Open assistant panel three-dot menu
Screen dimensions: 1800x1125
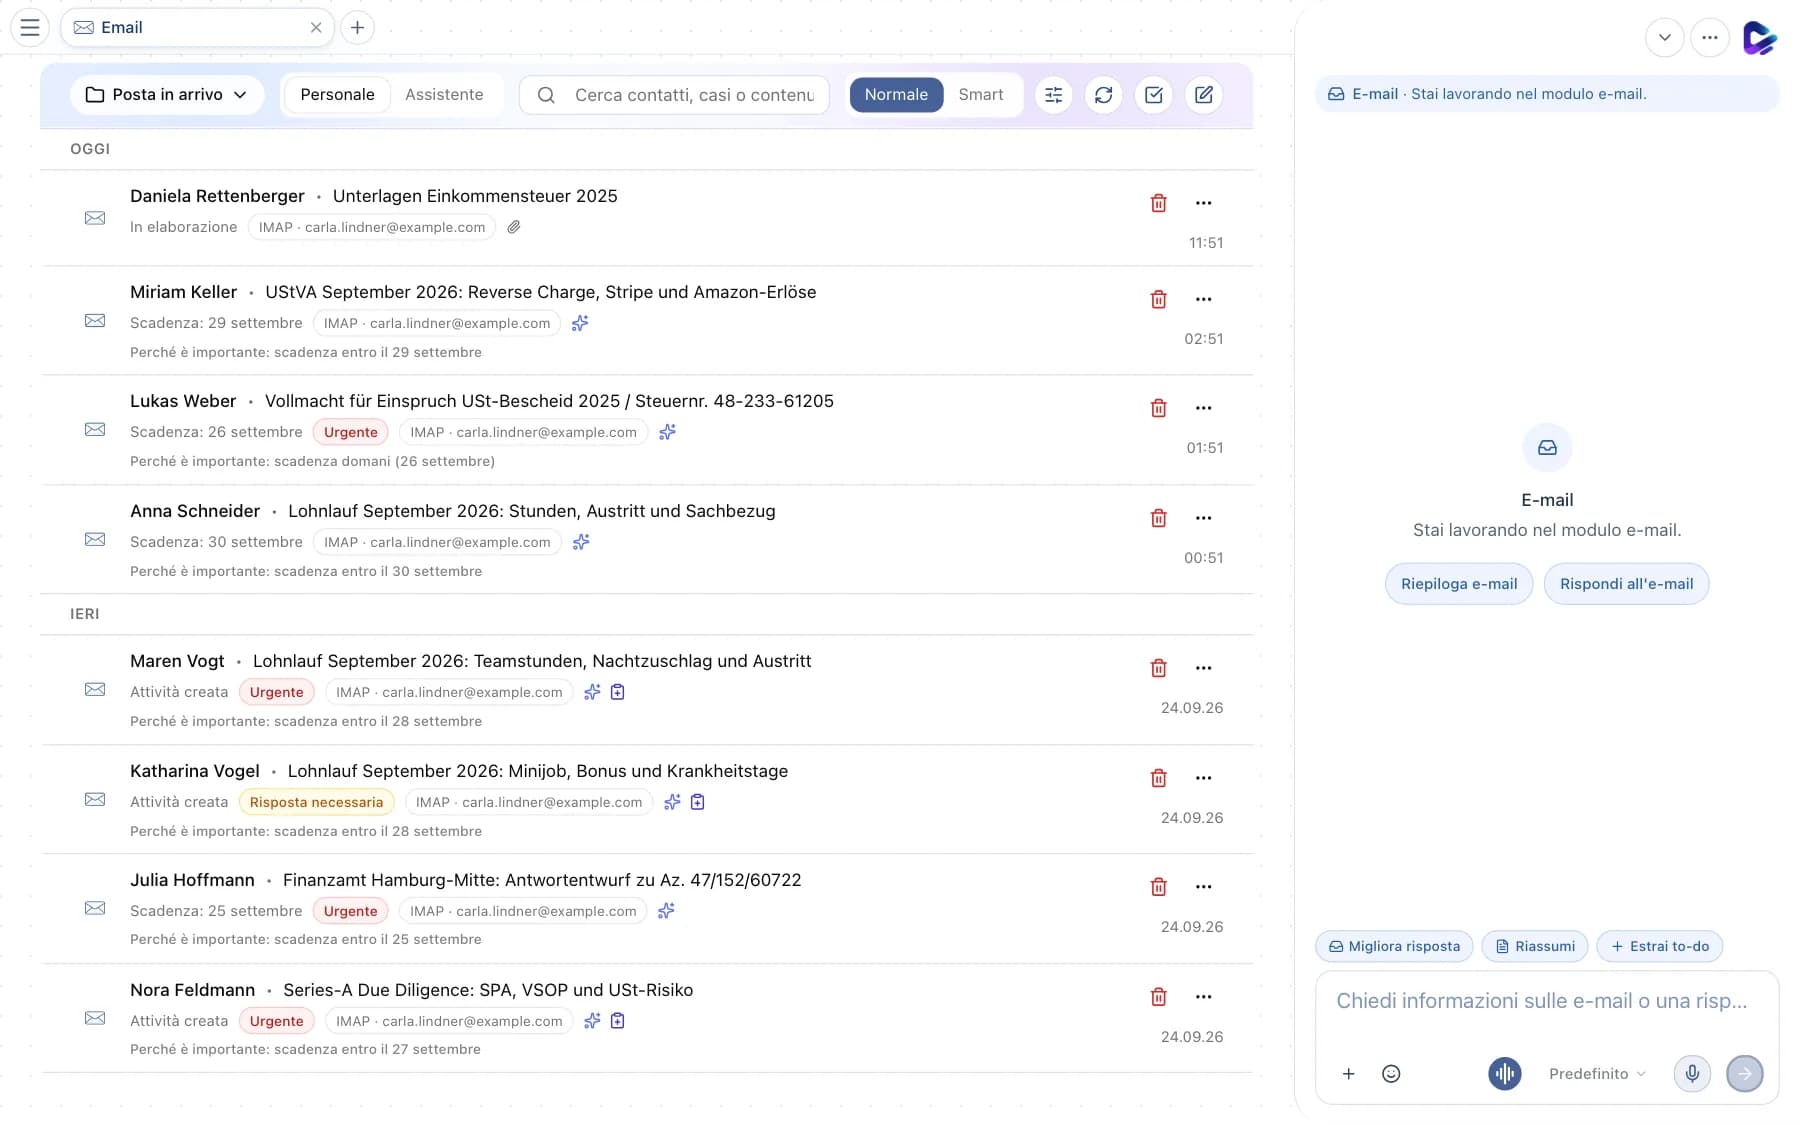click(1710, 38)
